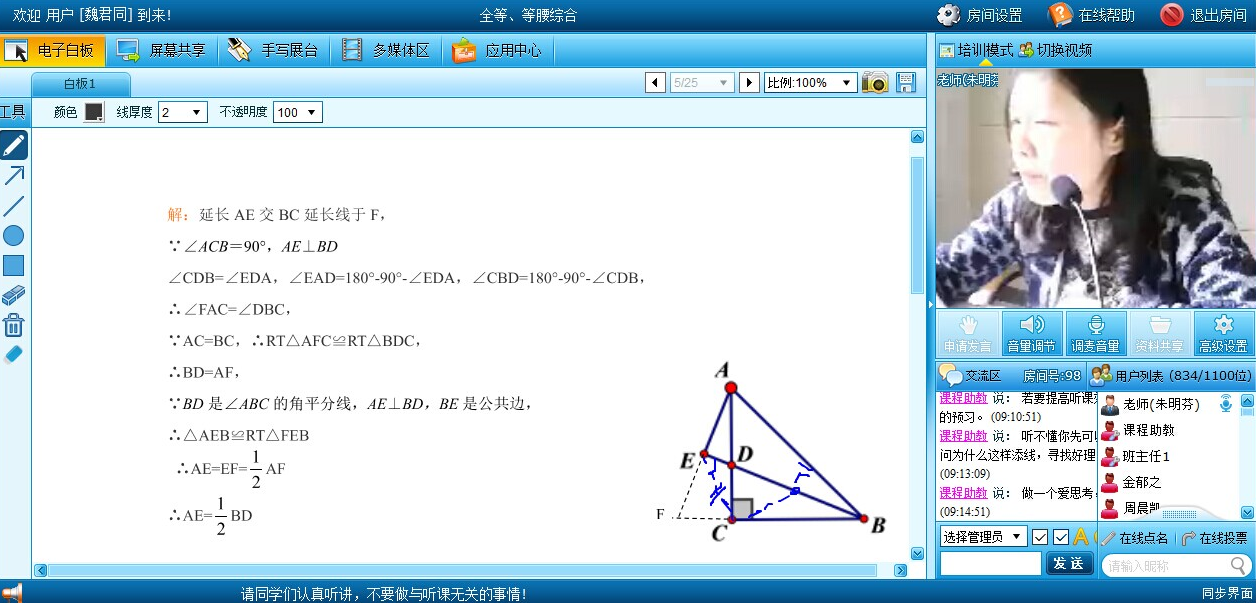Select the pencil drawing tool
The width and height of the screenshot is (1256, 603).
14,145
